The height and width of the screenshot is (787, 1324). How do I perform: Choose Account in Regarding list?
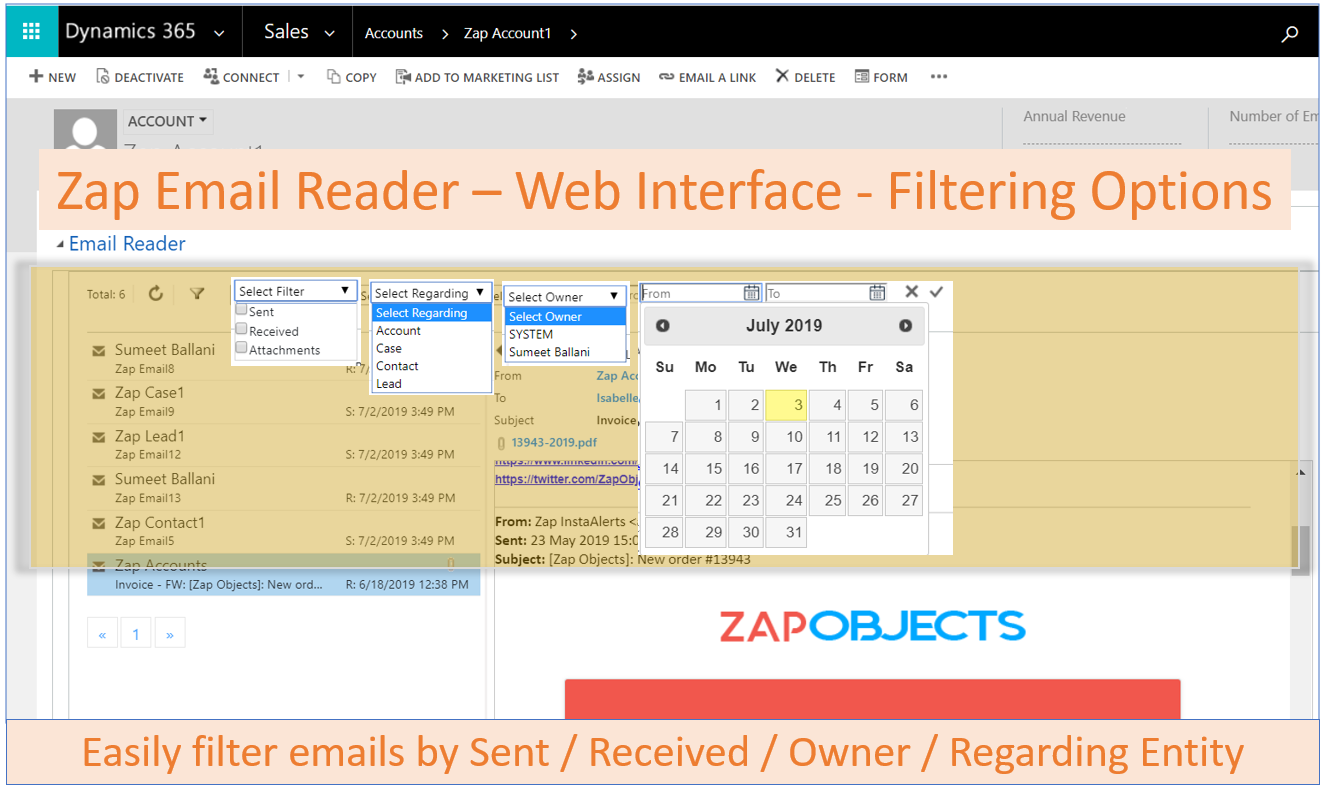(x=431, y=331)
